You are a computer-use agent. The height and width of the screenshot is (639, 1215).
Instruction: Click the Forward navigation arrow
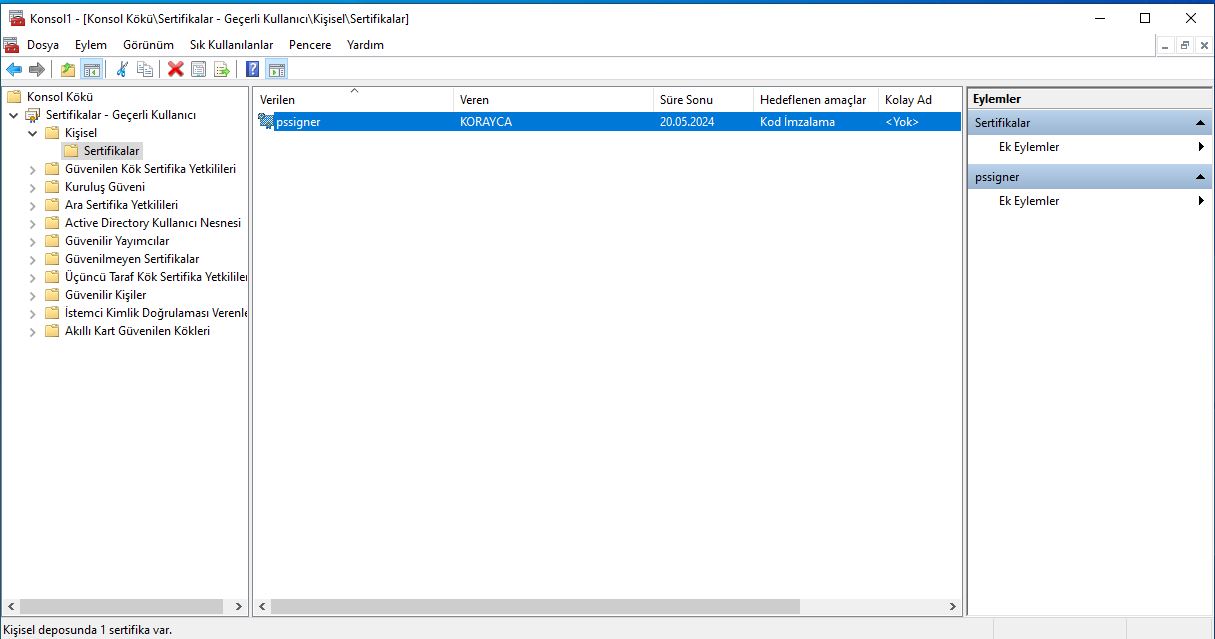(36, 68)
